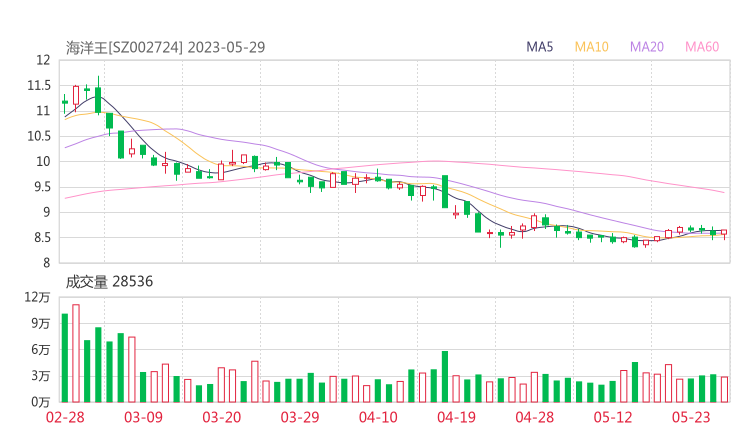Click the 03-20 date axis label
This screenshot has height=440, width=740.
tap(222, 417)
